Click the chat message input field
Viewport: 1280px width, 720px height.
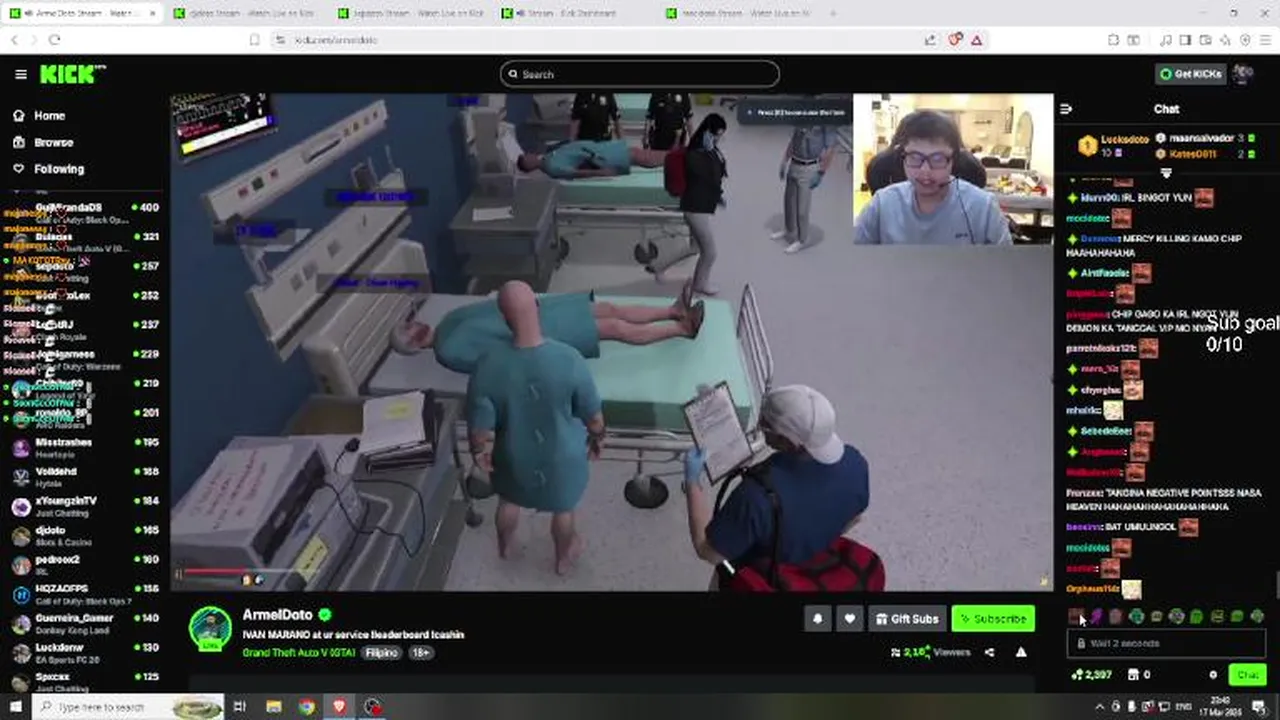coord(1166,644)
